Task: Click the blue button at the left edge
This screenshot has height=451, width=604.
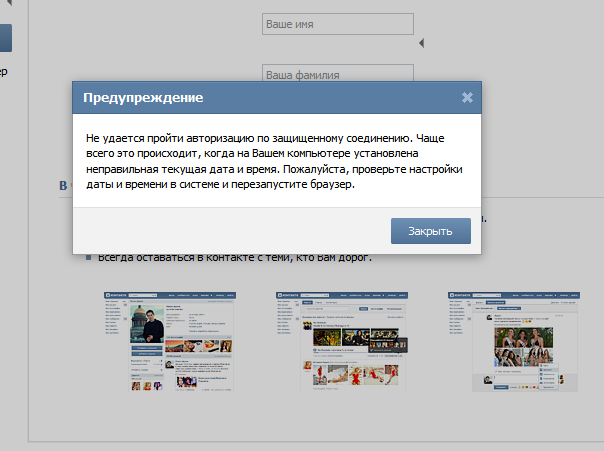Action: (x=5, y=38)
